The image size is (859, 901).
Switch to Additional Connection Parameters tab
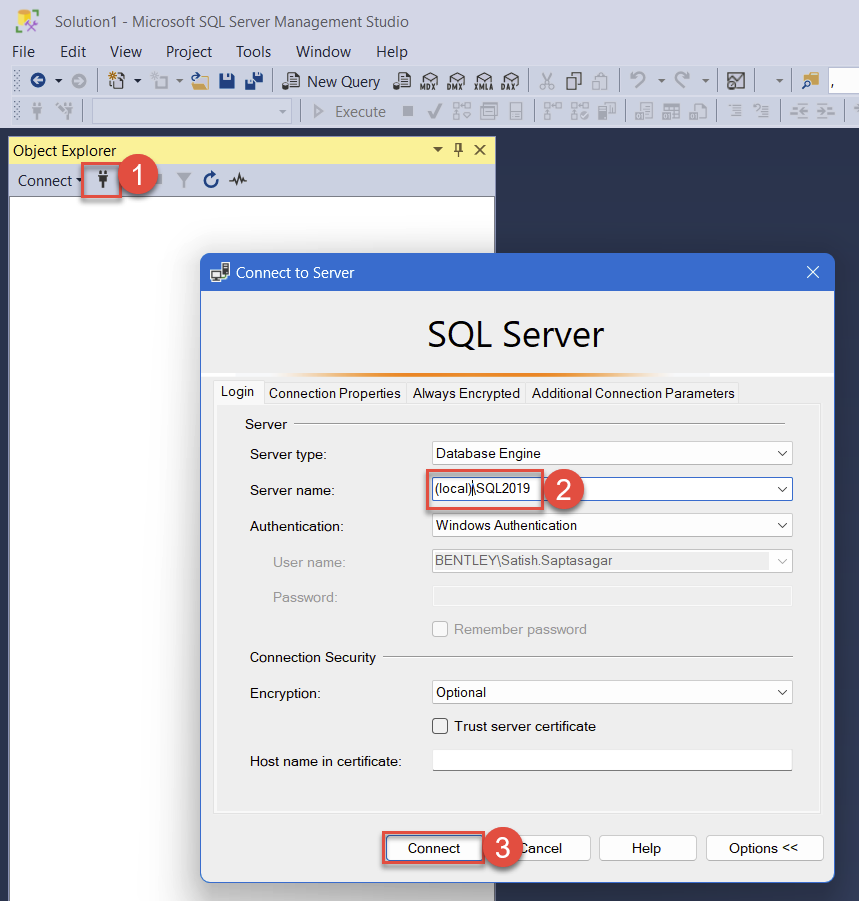pos(633,393)
